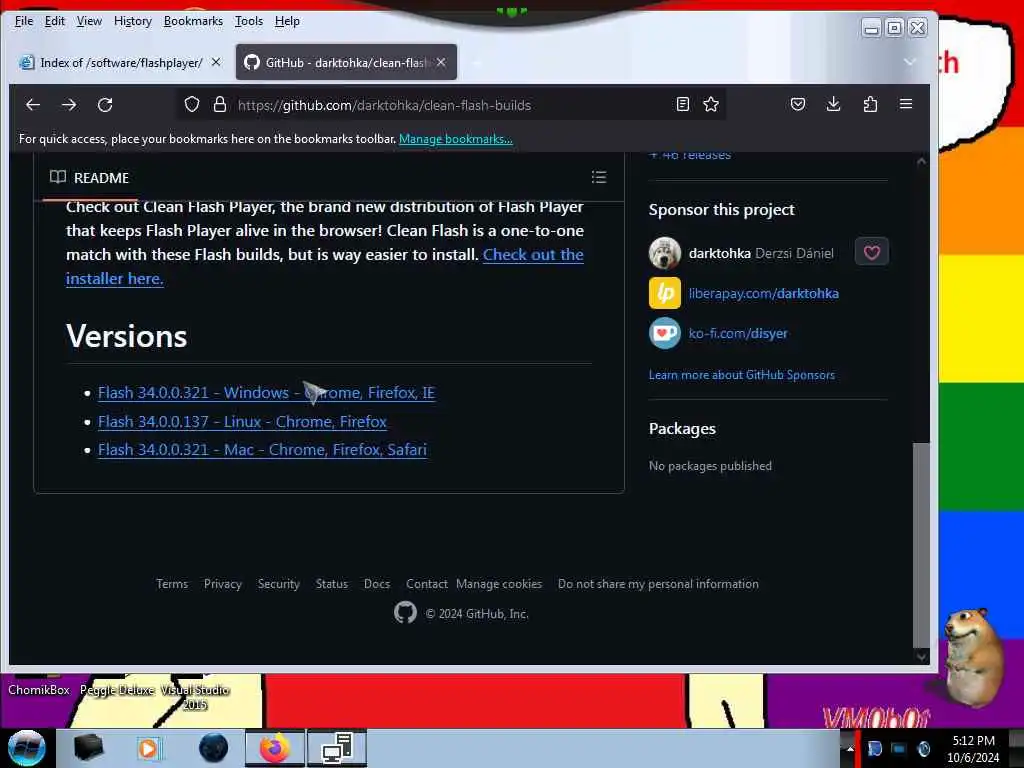Bookmark this page with the star icon

711,104
